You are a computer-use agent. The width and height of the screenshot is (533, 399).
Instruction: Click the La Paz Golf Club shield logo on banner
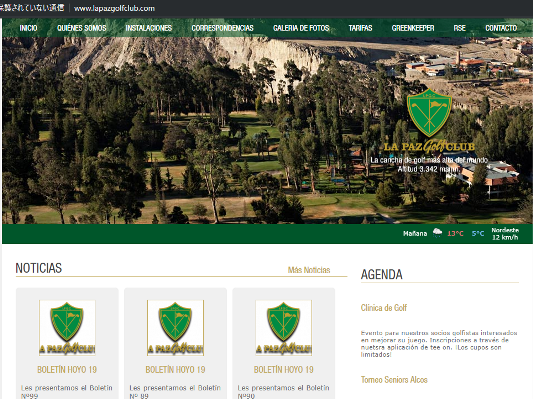coord(429,113)
